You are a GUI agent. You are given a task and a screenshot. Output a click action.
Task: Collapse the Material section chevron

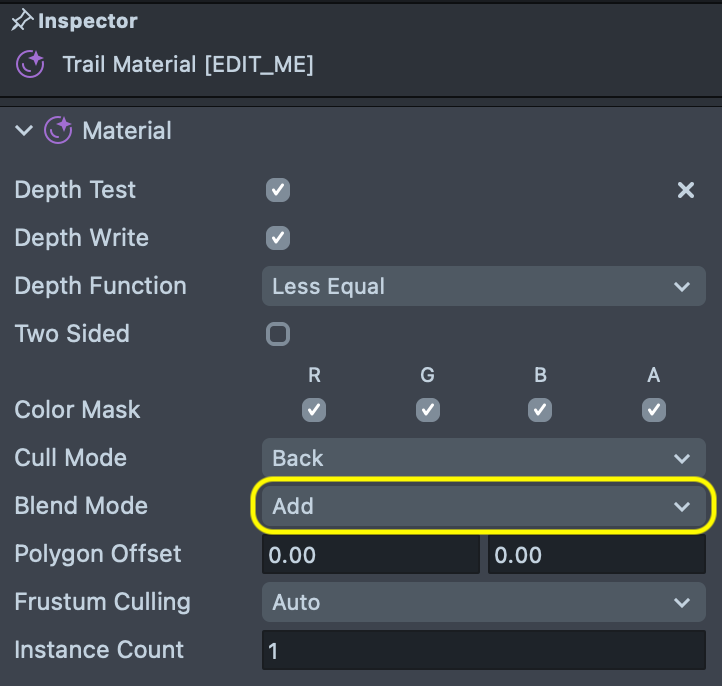coord(25,130)
